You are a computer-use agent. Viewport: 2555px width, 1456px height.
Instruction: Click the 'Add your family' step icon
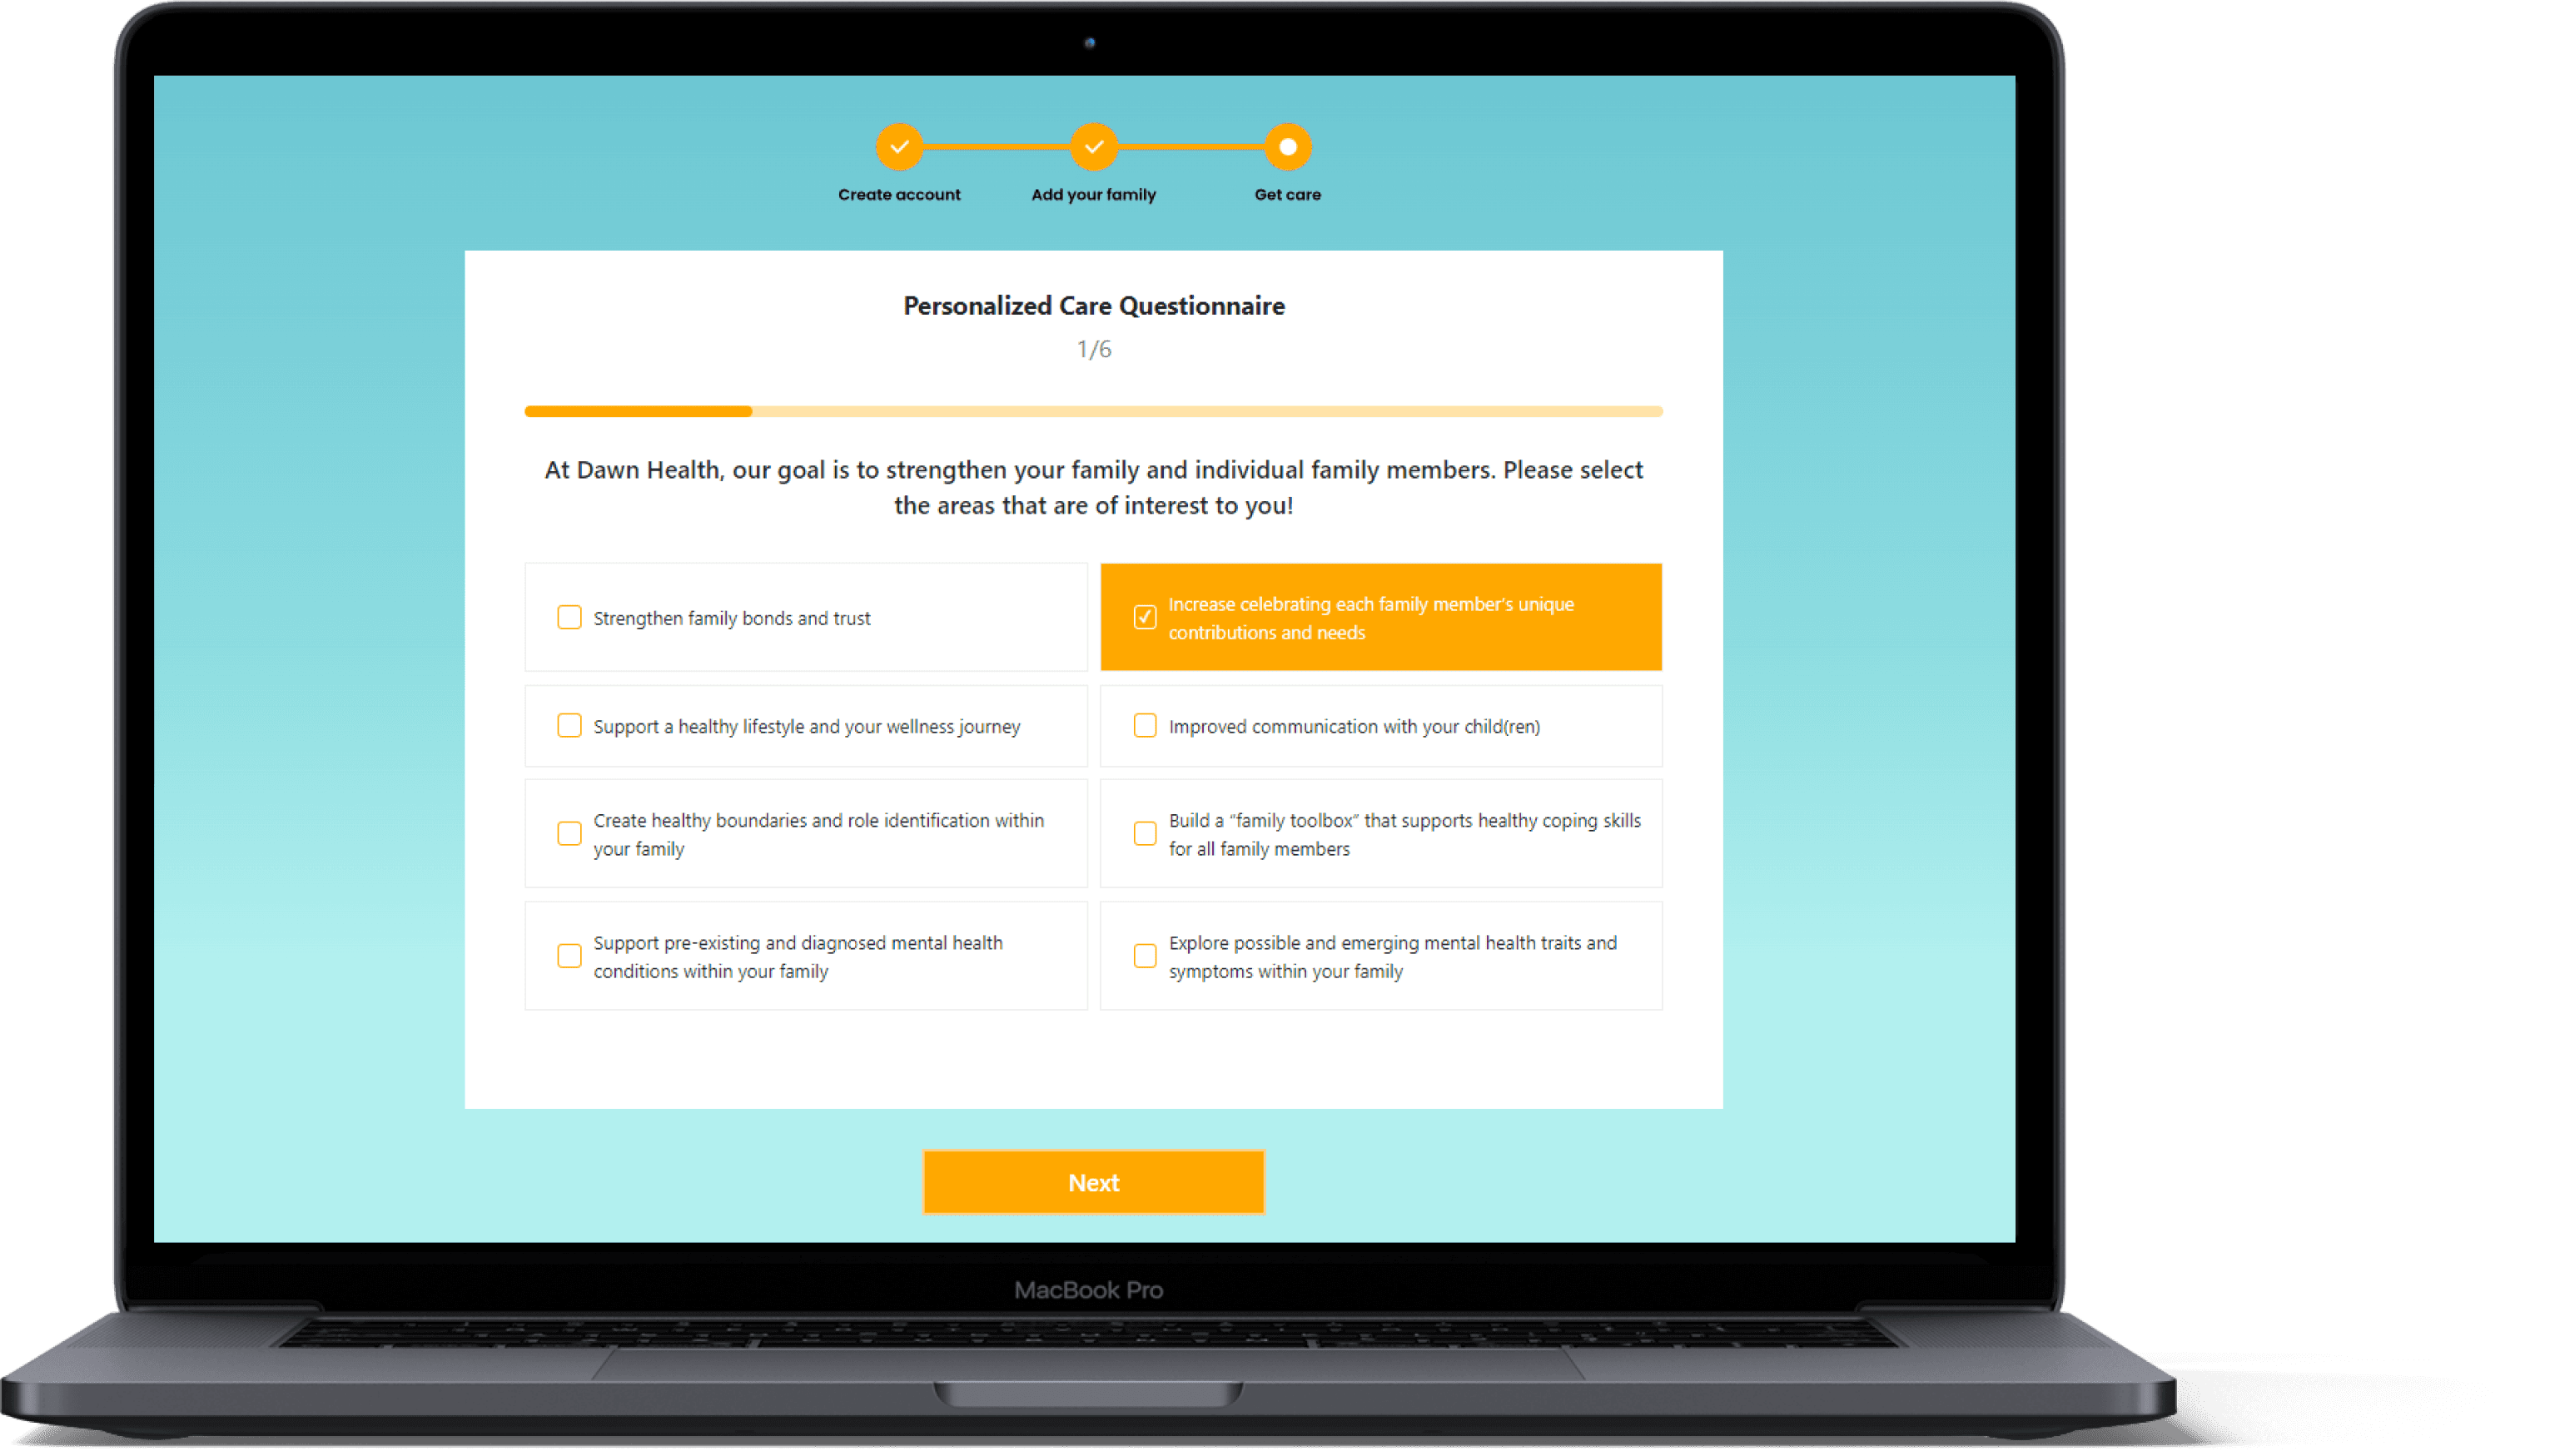point(1091,147)
